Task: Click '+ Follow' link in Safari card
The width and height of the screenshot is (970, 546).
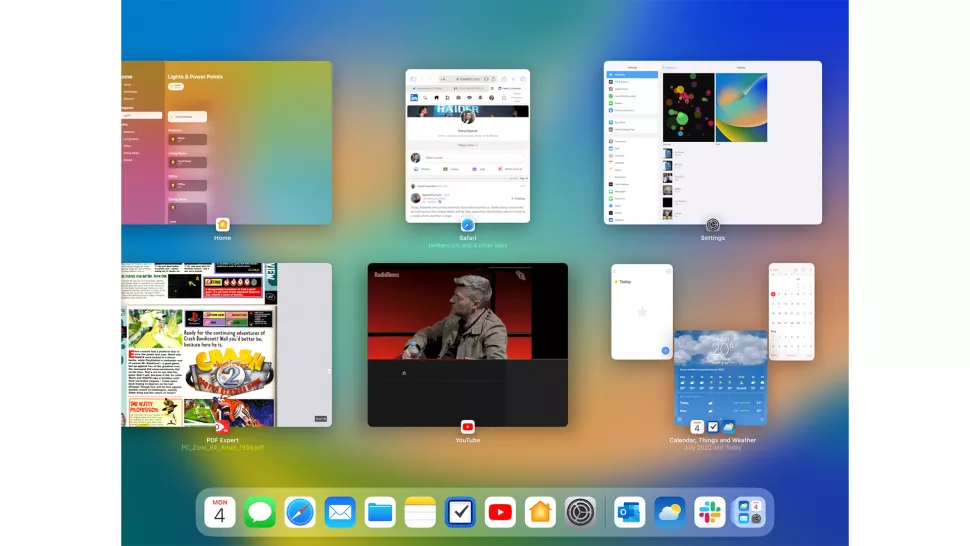Action: (518, 198)
